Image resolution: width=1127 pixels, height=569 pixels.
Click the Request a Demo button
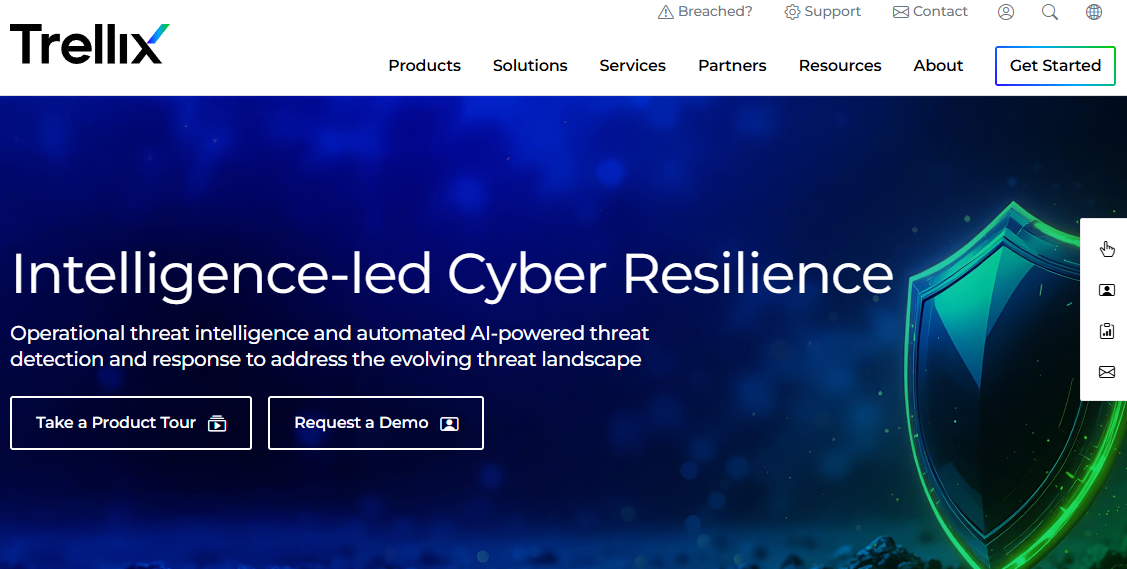point(376,423)
